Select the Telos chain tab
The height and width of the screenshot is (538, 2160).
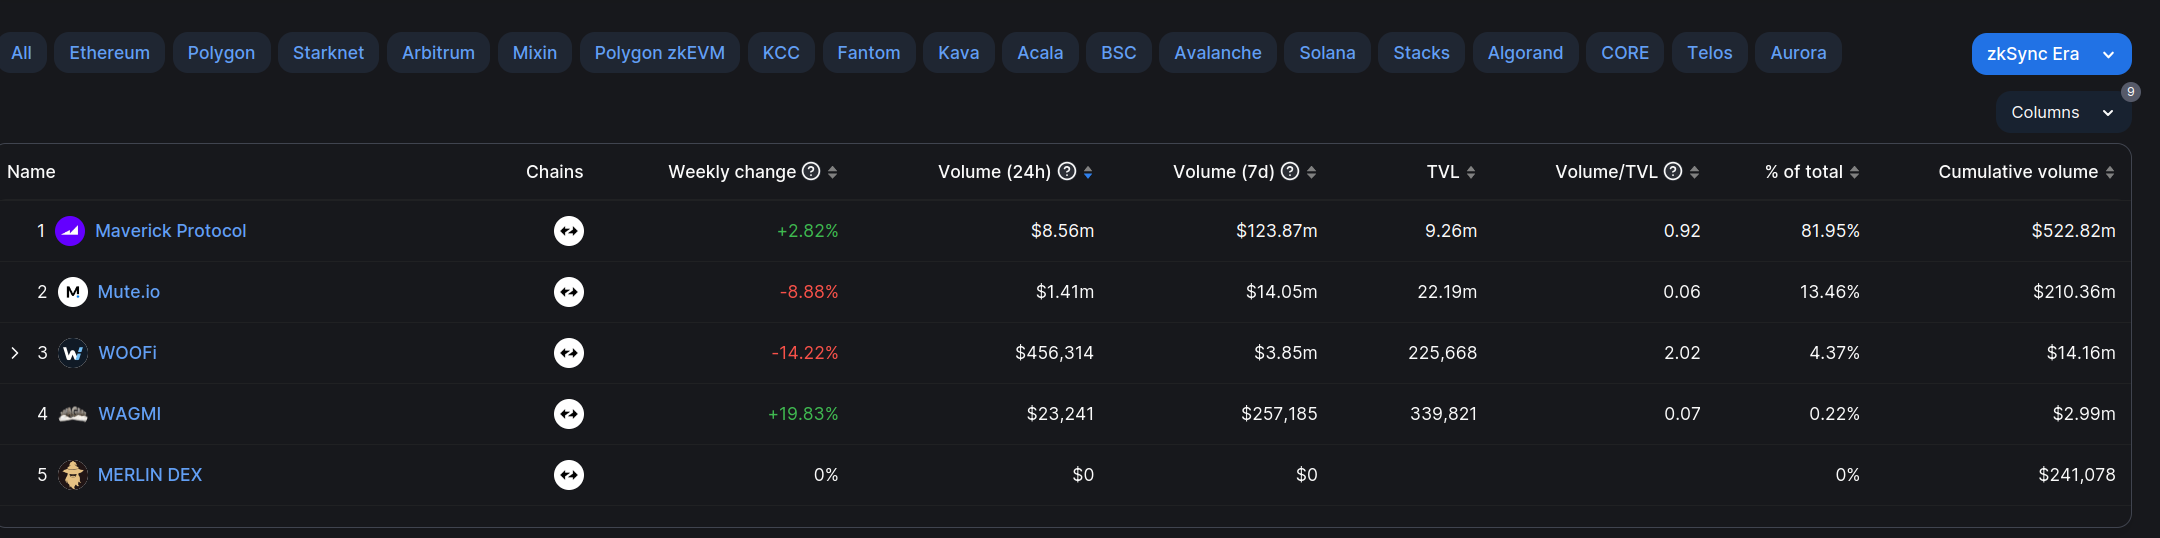pos(1710,53)
